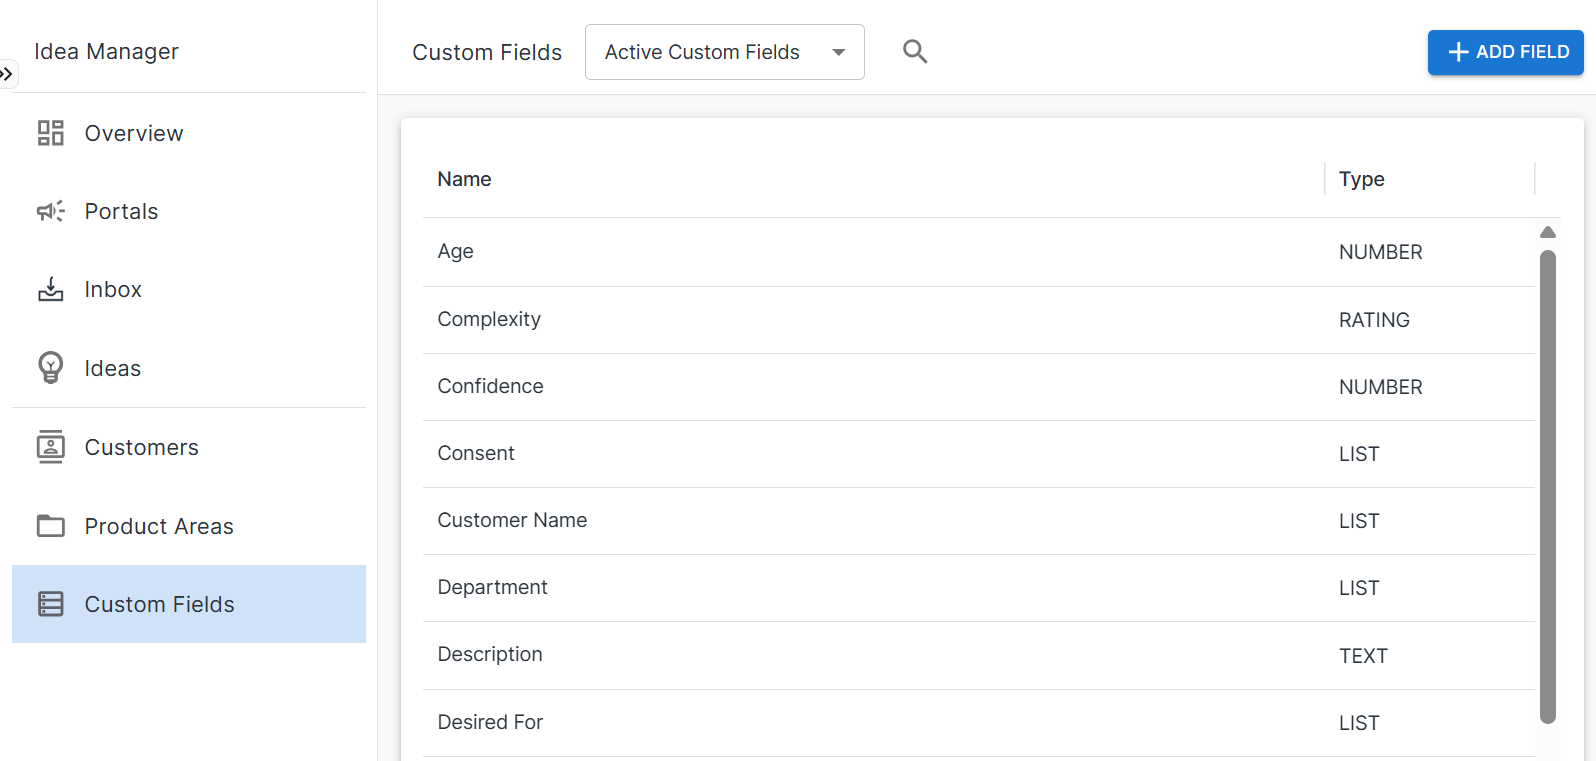This screenshot has width=1596, height=761.
Task: Click the dropdown arrow beside Active Custom Fields
Action: coord(838,53)
